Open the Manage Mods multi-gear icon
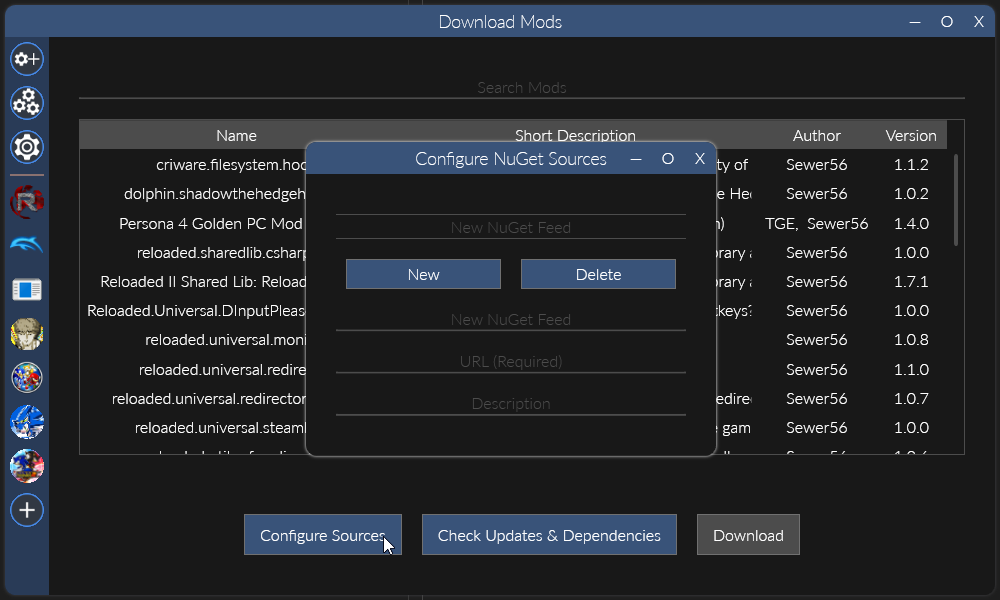1000x600 pixels. pyautogui.click(x=27, y=103)
